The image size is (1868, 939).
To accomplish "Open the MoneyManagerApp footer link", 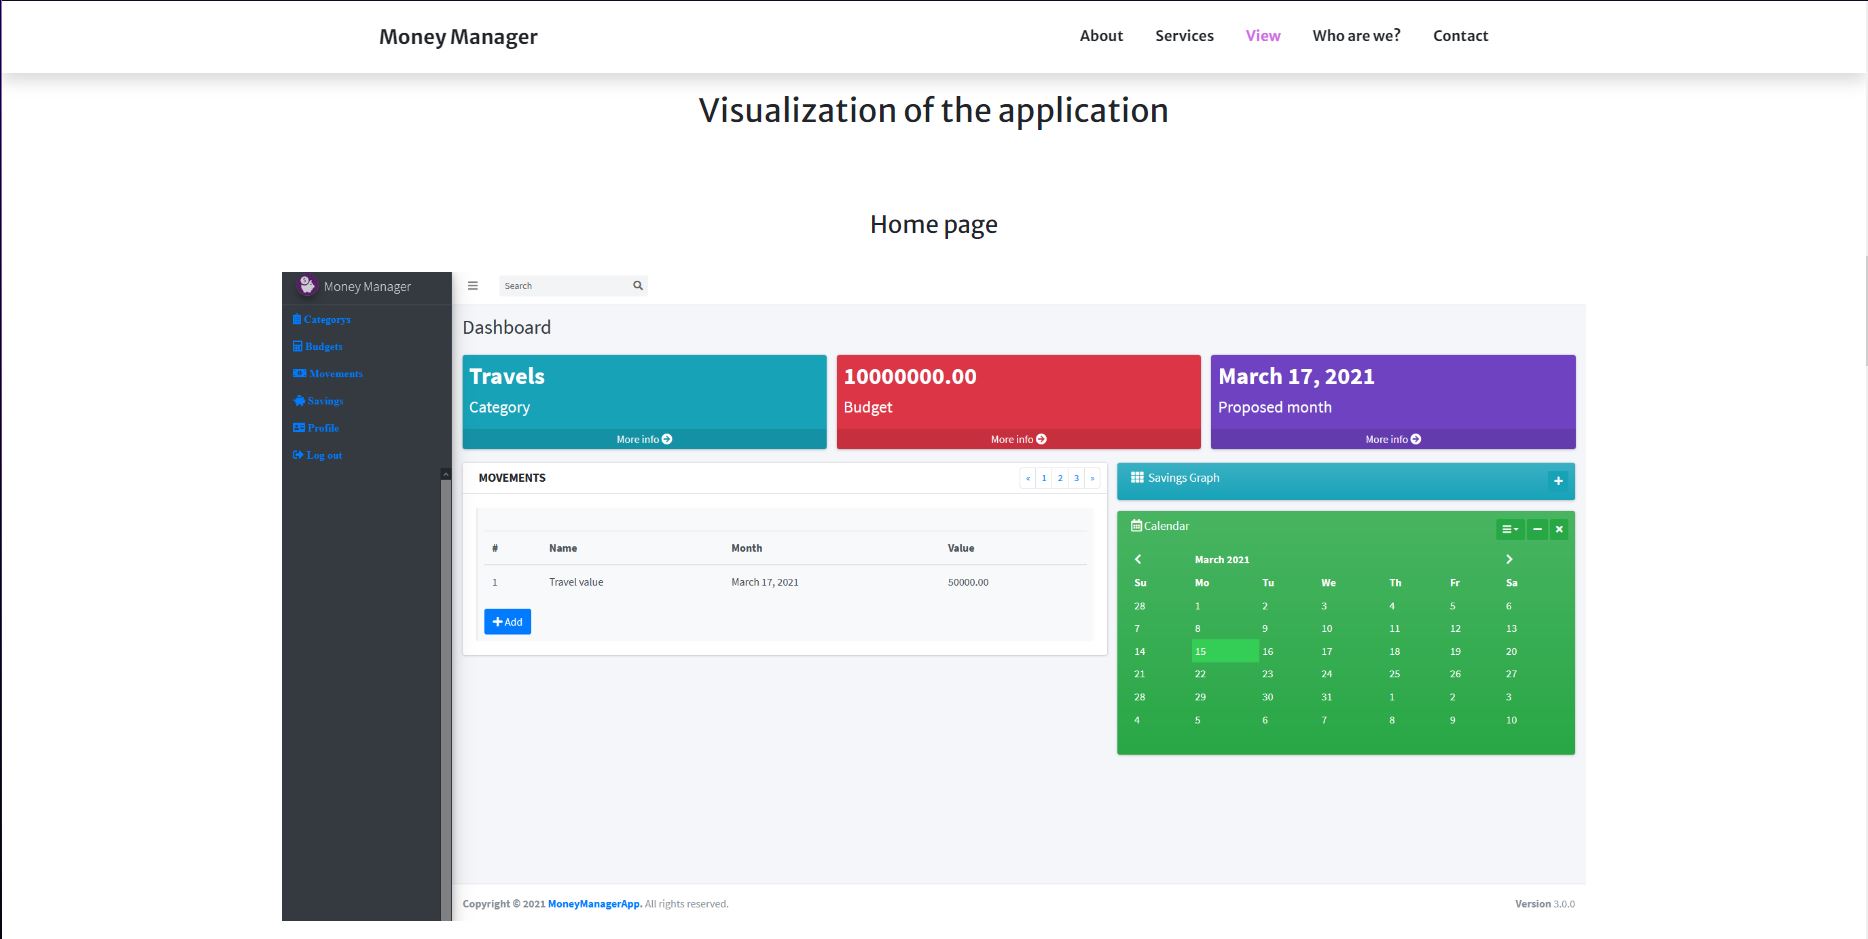I will tap(594, 904).
